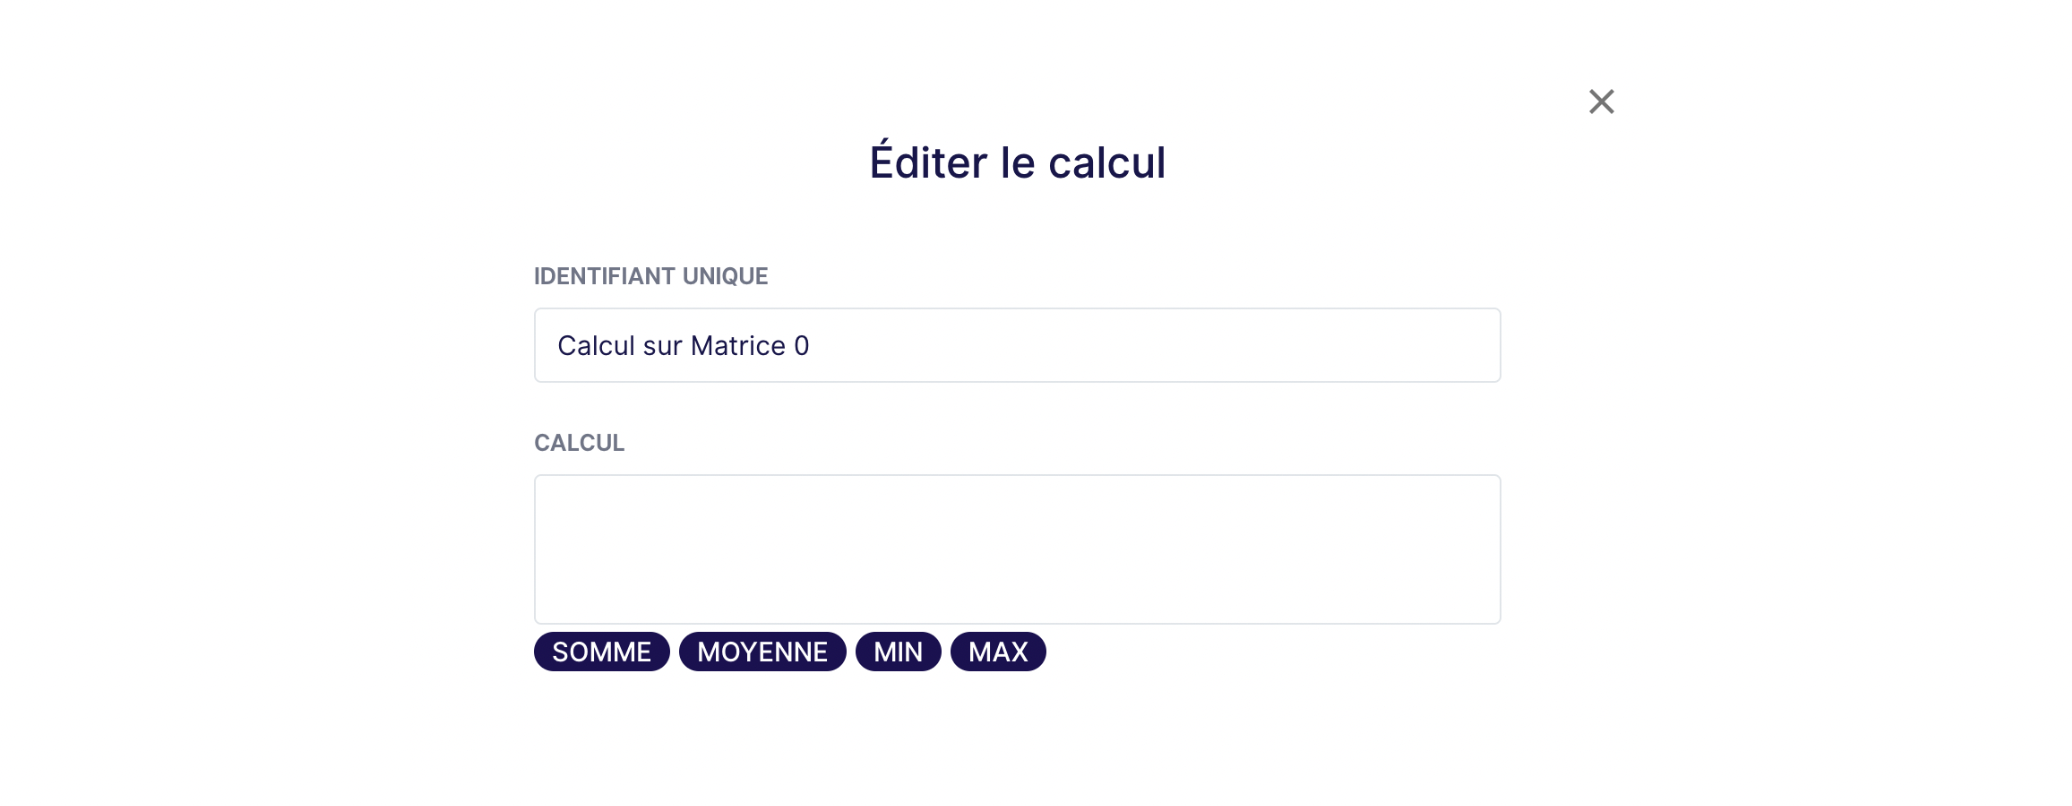
Task: Activate the formula box under CALCUL
Action: tap(1017, 549)
